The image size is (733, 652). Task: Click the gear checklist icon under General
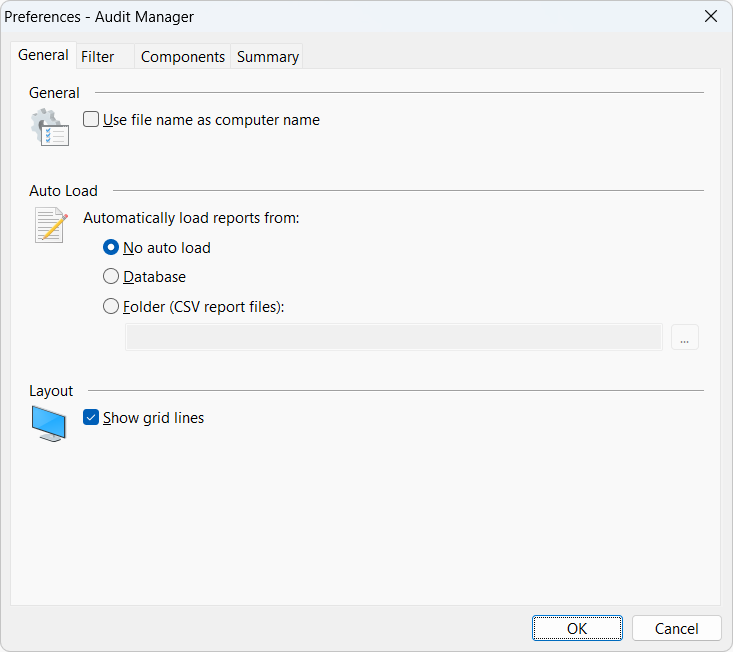(49, 128)
